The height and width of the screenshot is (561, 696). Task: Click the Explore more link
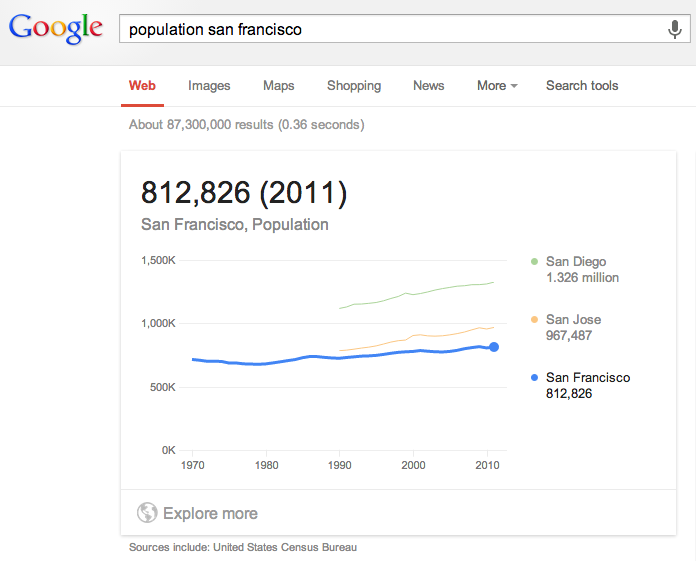[x=210, y=513]
